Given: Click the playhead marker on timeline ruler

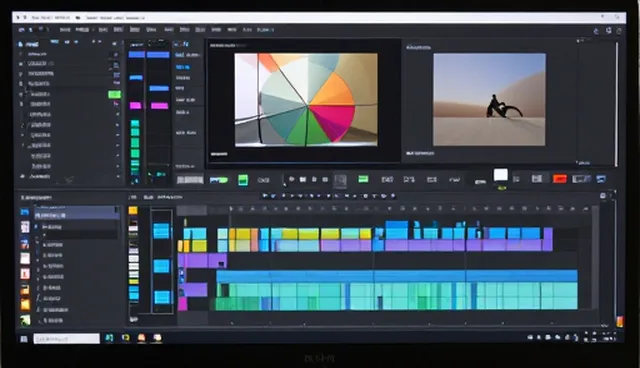Looking at the screenshot, I should [230, 208].
